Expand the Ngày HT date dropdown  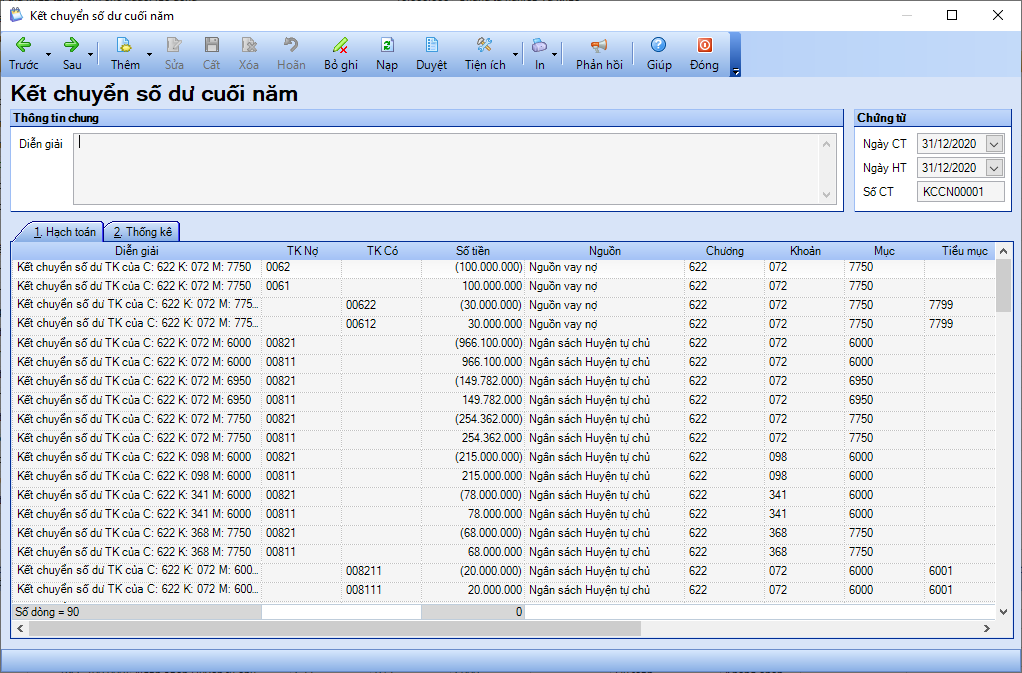coord(993,168)
